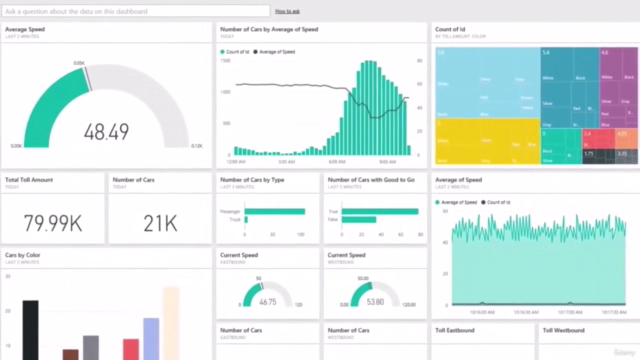This screenshot has height=360, width=640.
Task: Click the 53.80 westbound speed value
Action: pyautogui.click(x=375, y=302)
